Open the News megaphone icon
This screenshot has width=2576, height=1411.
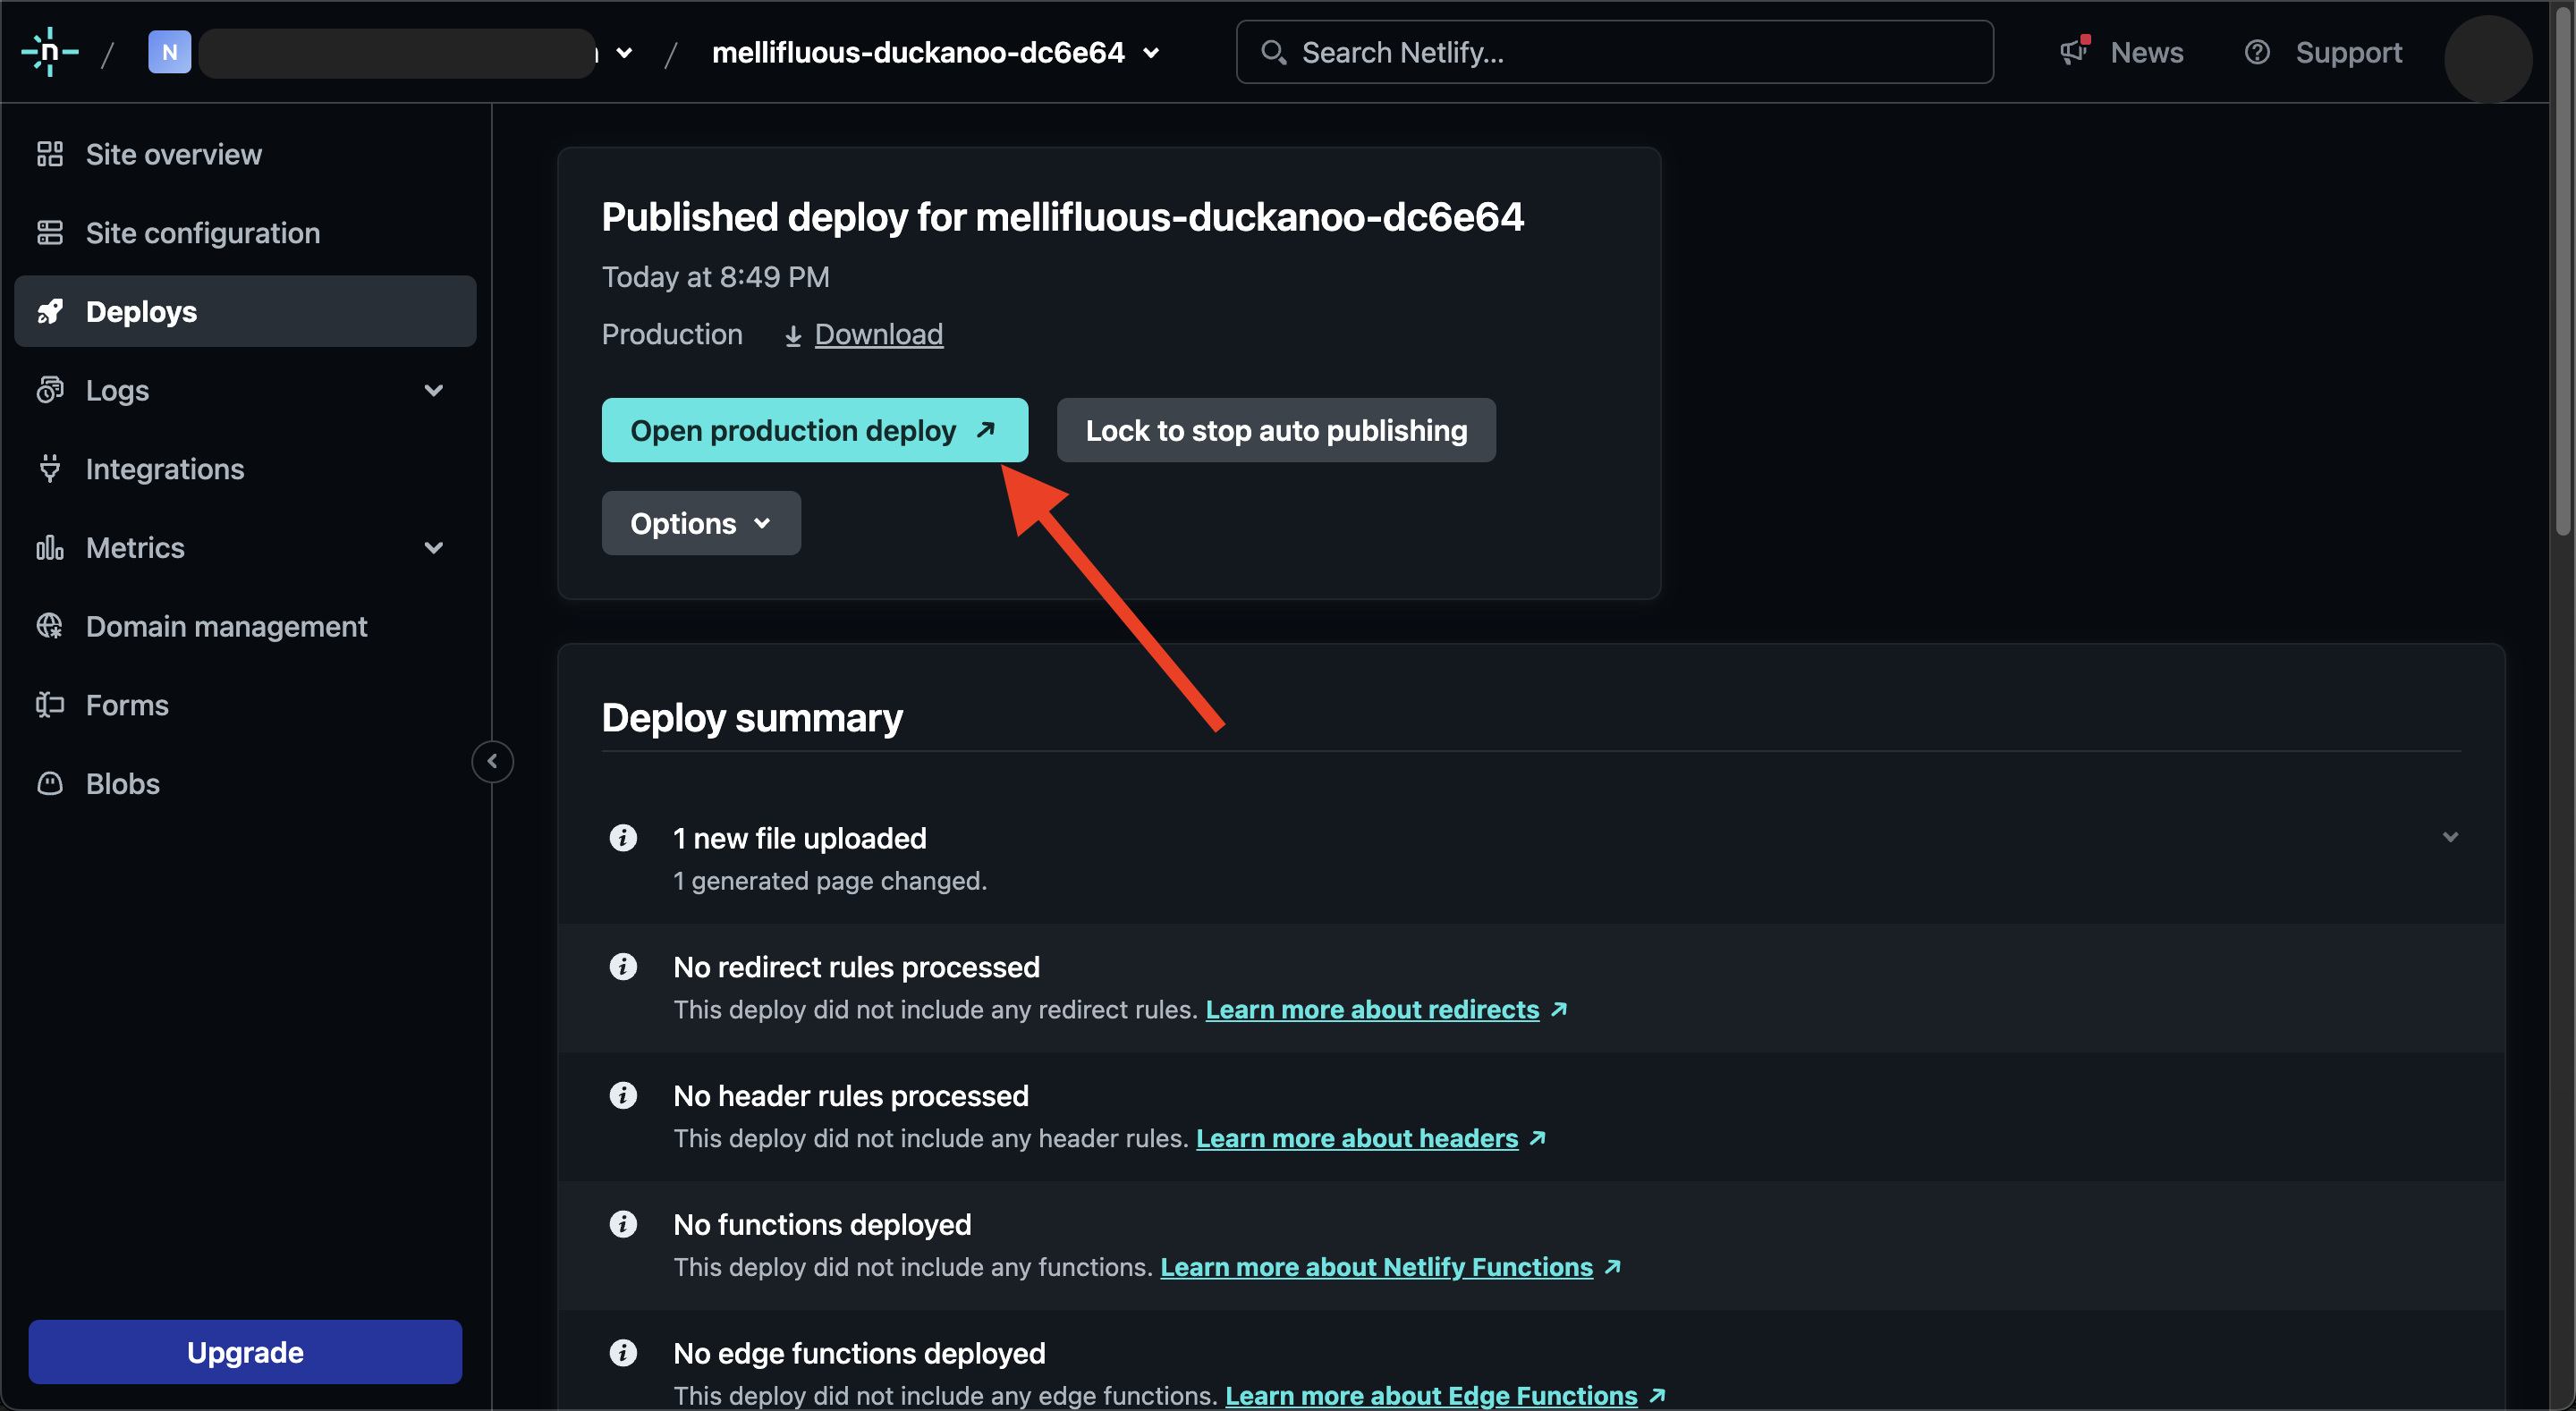2075,51
